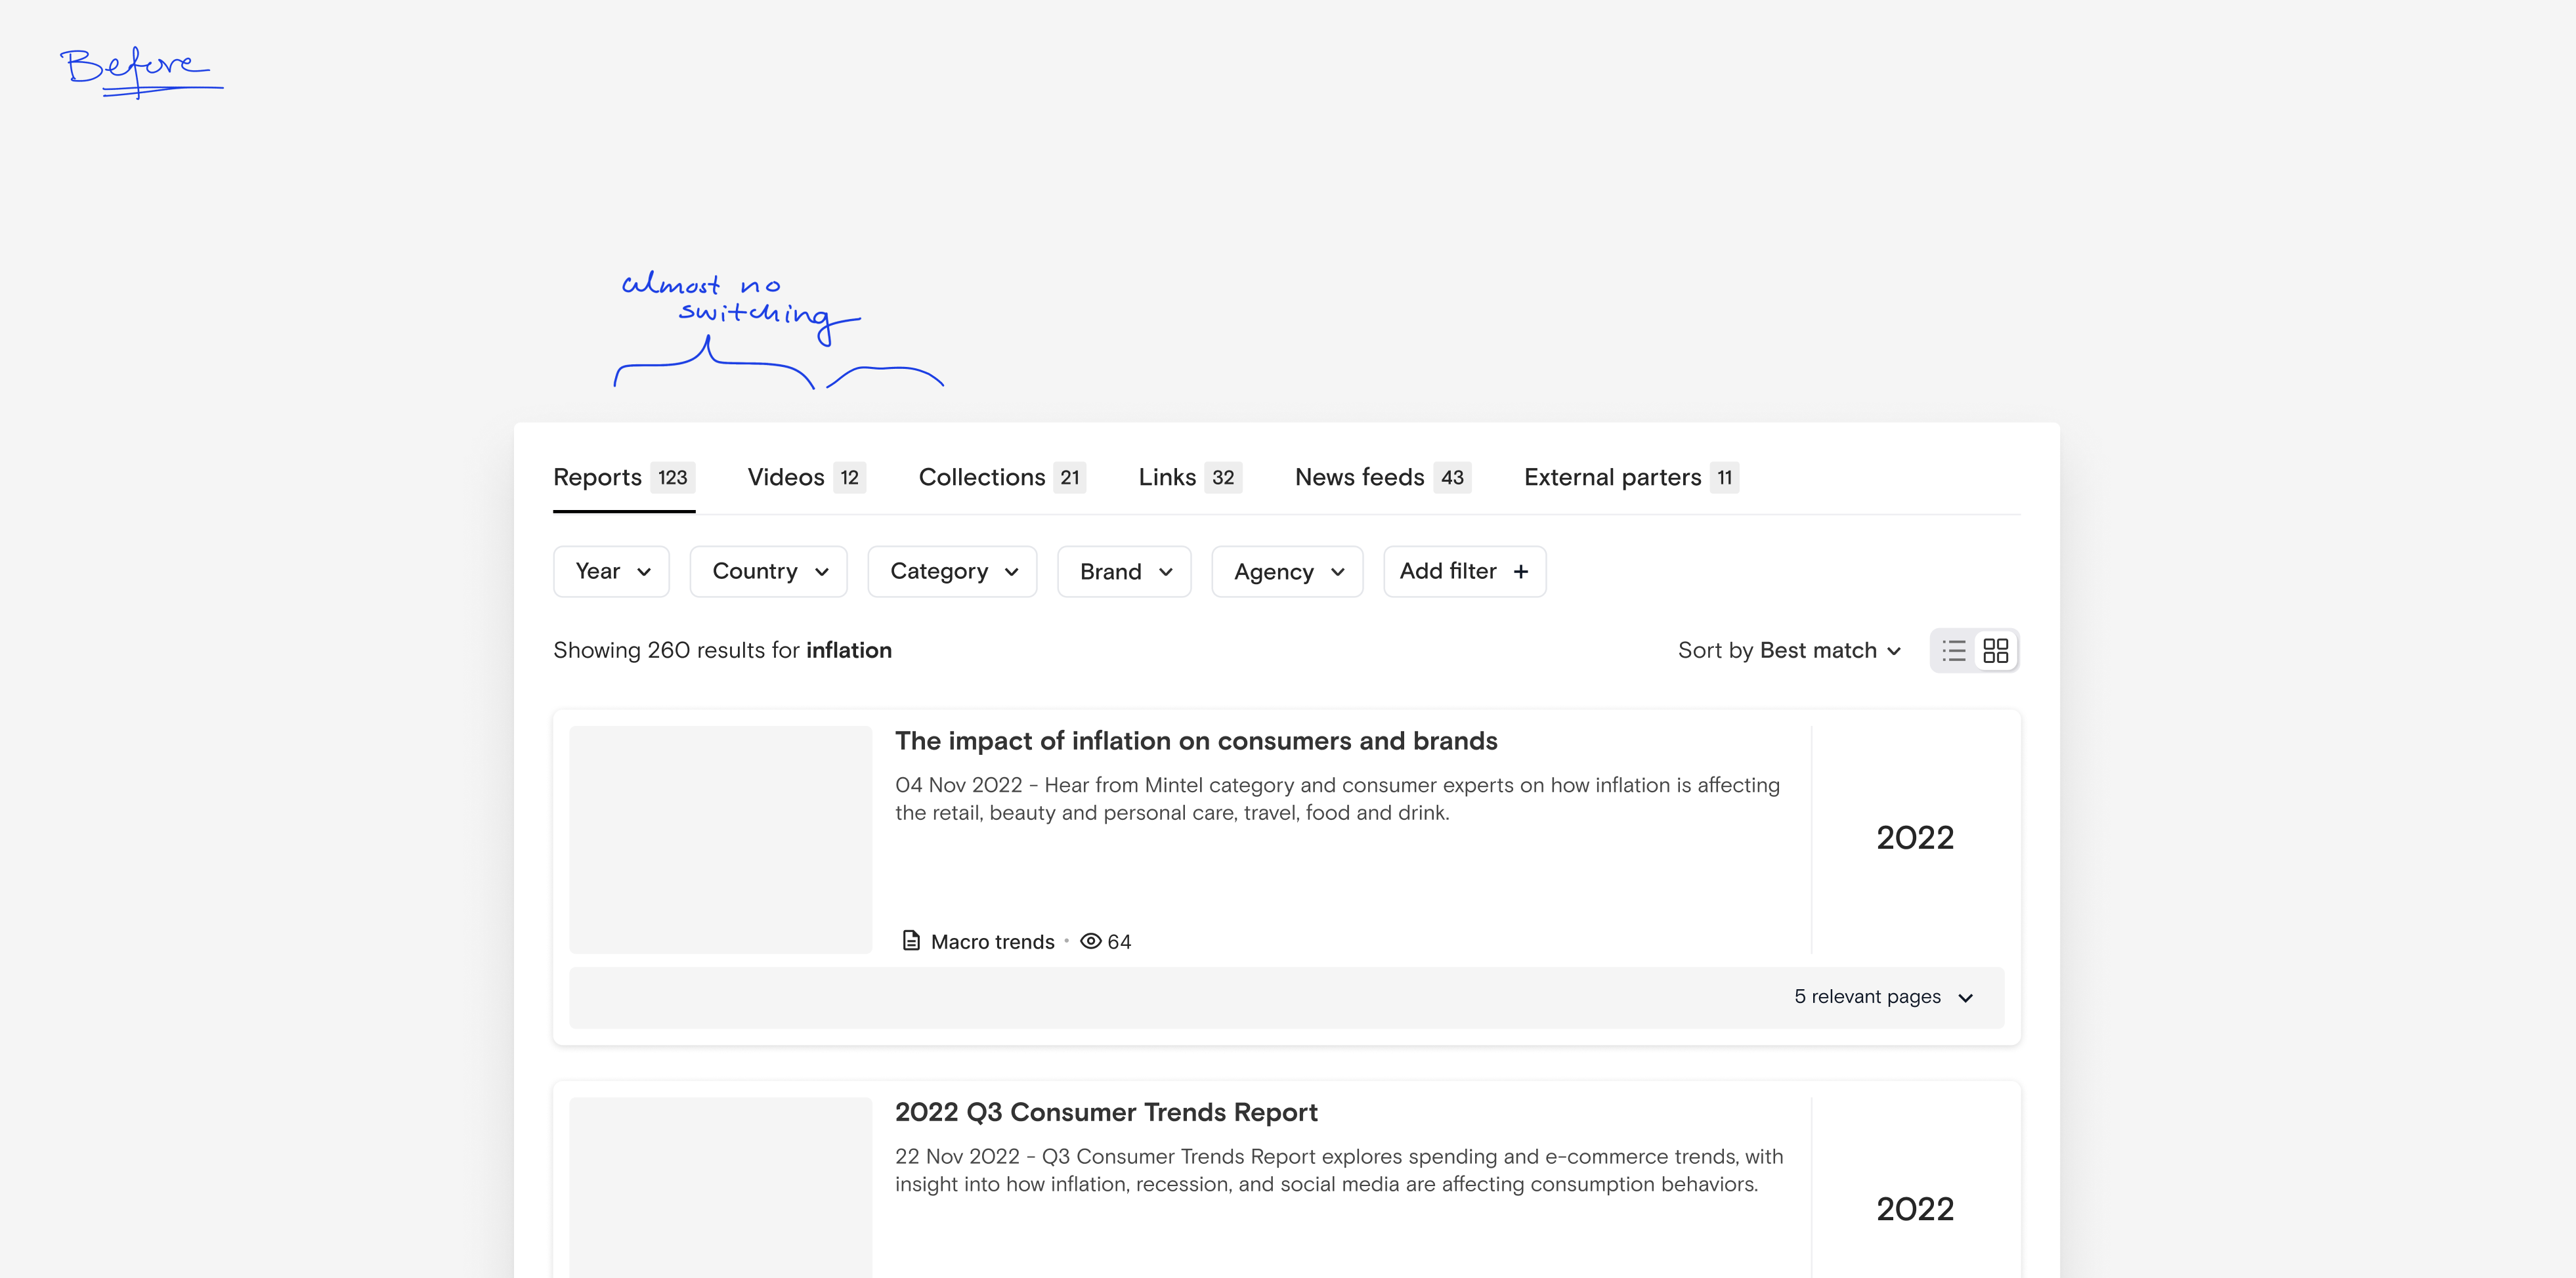Click the 11 badge on External parters
2576x1278 pixels.
[x=1725, y=478]
